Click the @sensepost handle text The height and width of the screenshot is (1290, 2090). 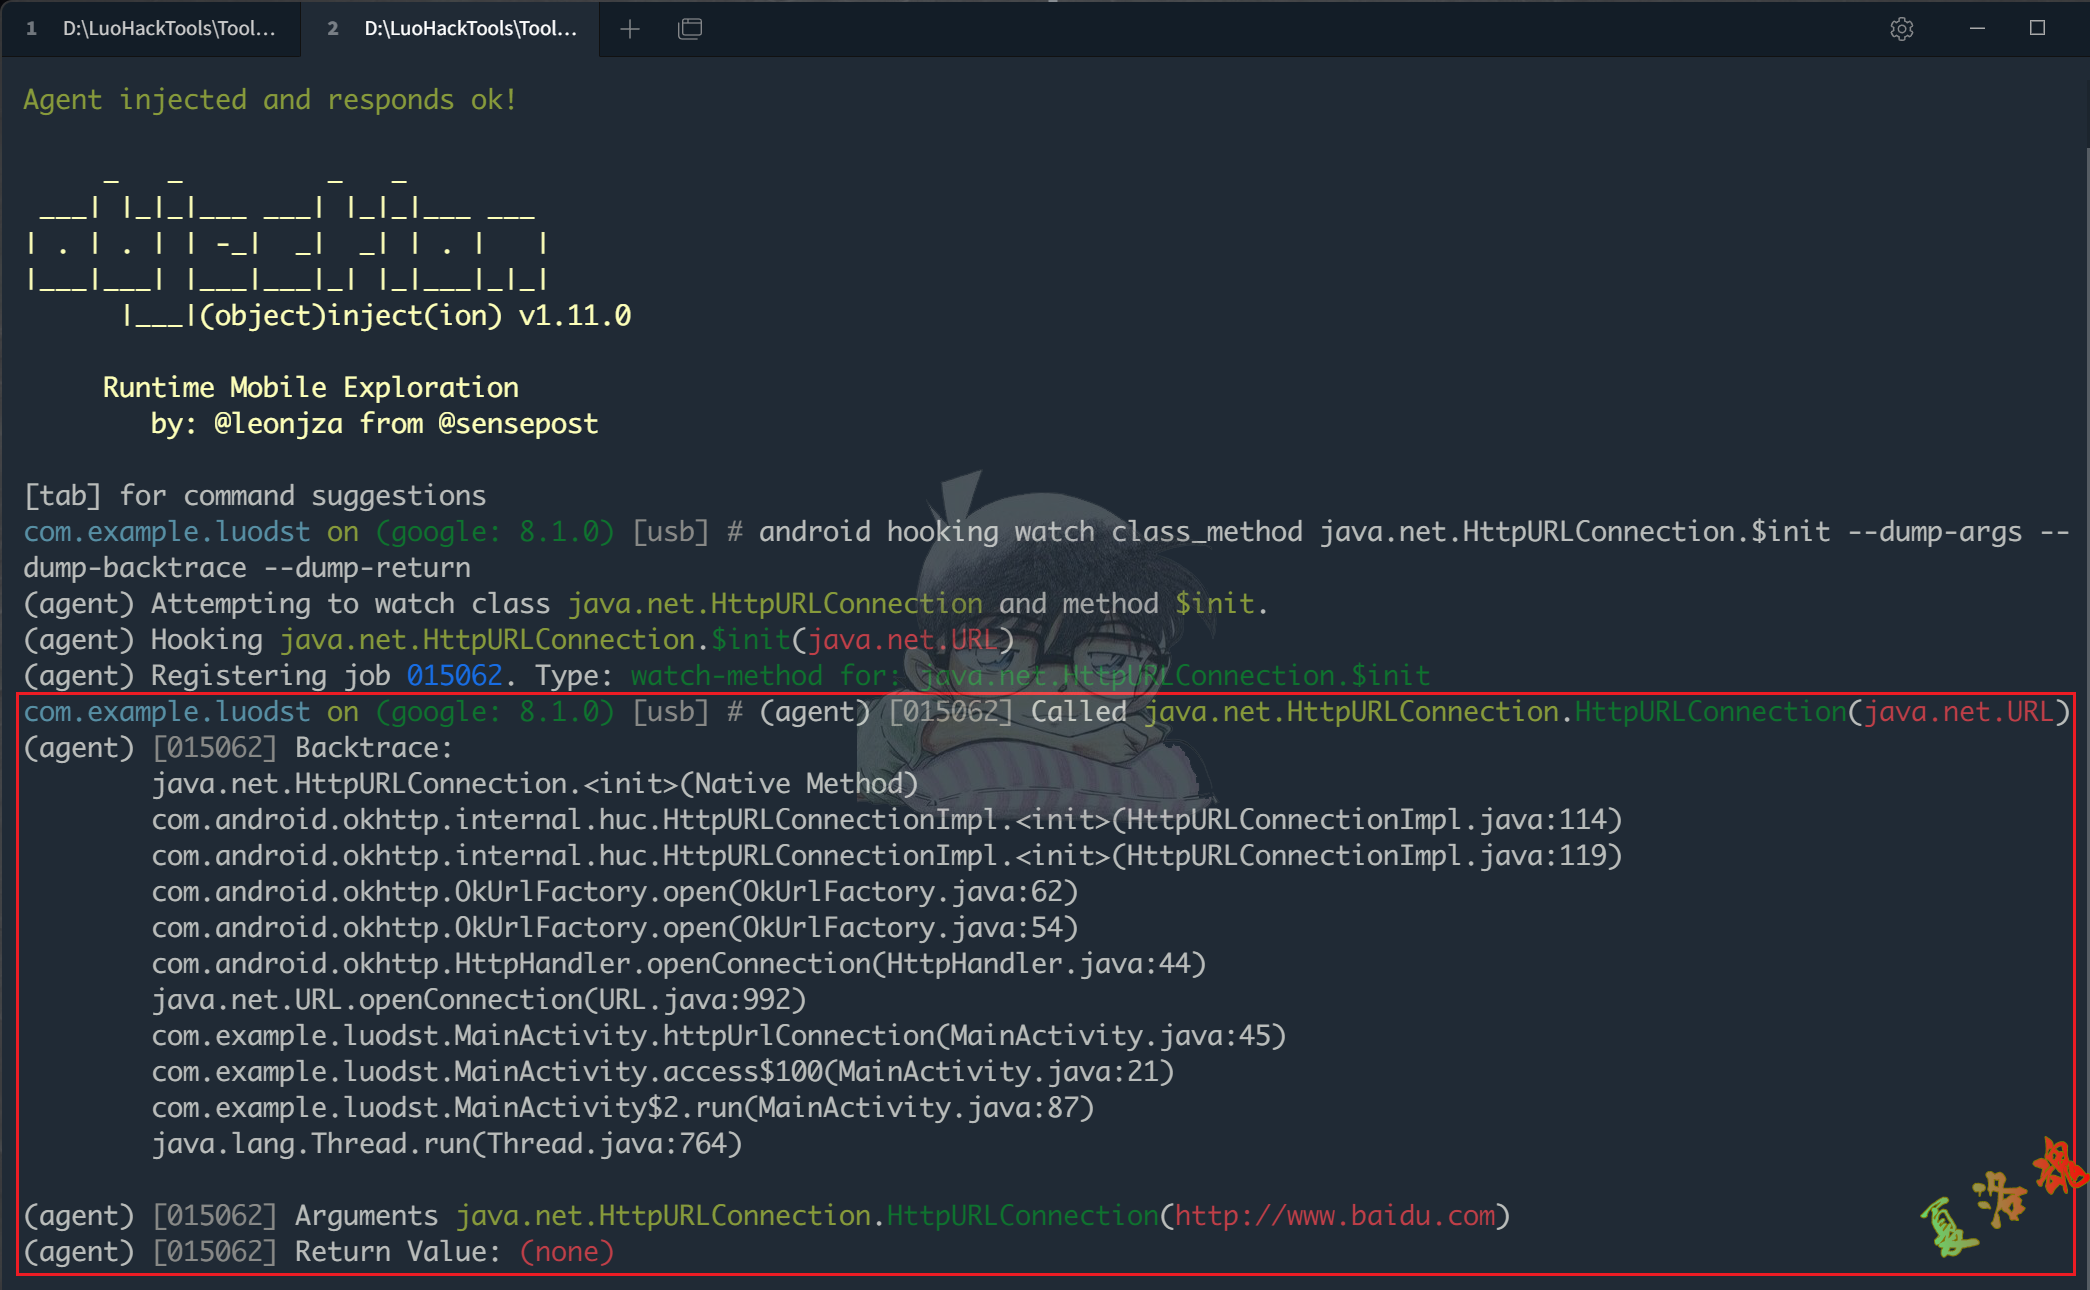(518, 423)
